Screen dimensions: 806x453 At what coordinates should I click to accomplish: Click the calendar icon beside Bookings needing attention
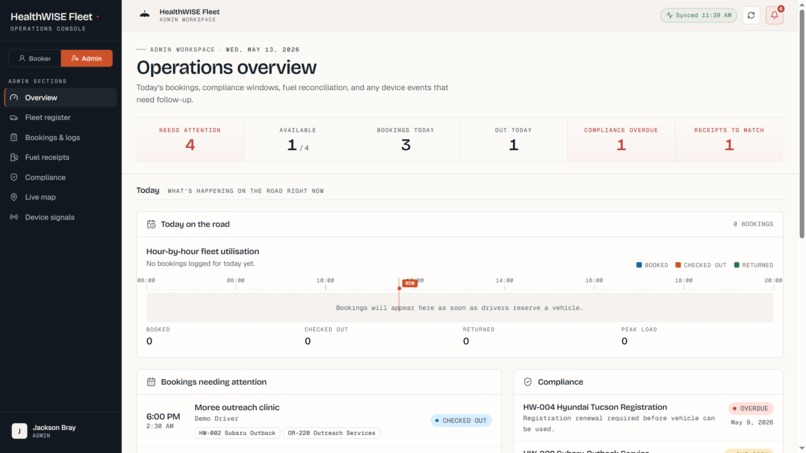(151, 382)
